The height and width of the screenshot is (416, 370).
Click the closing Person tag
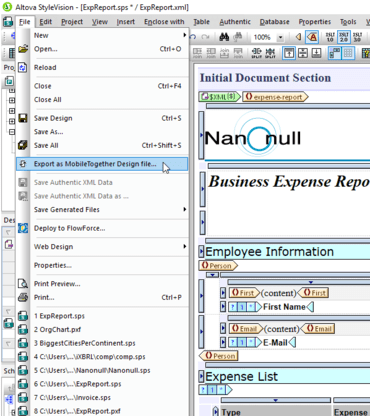218,356
